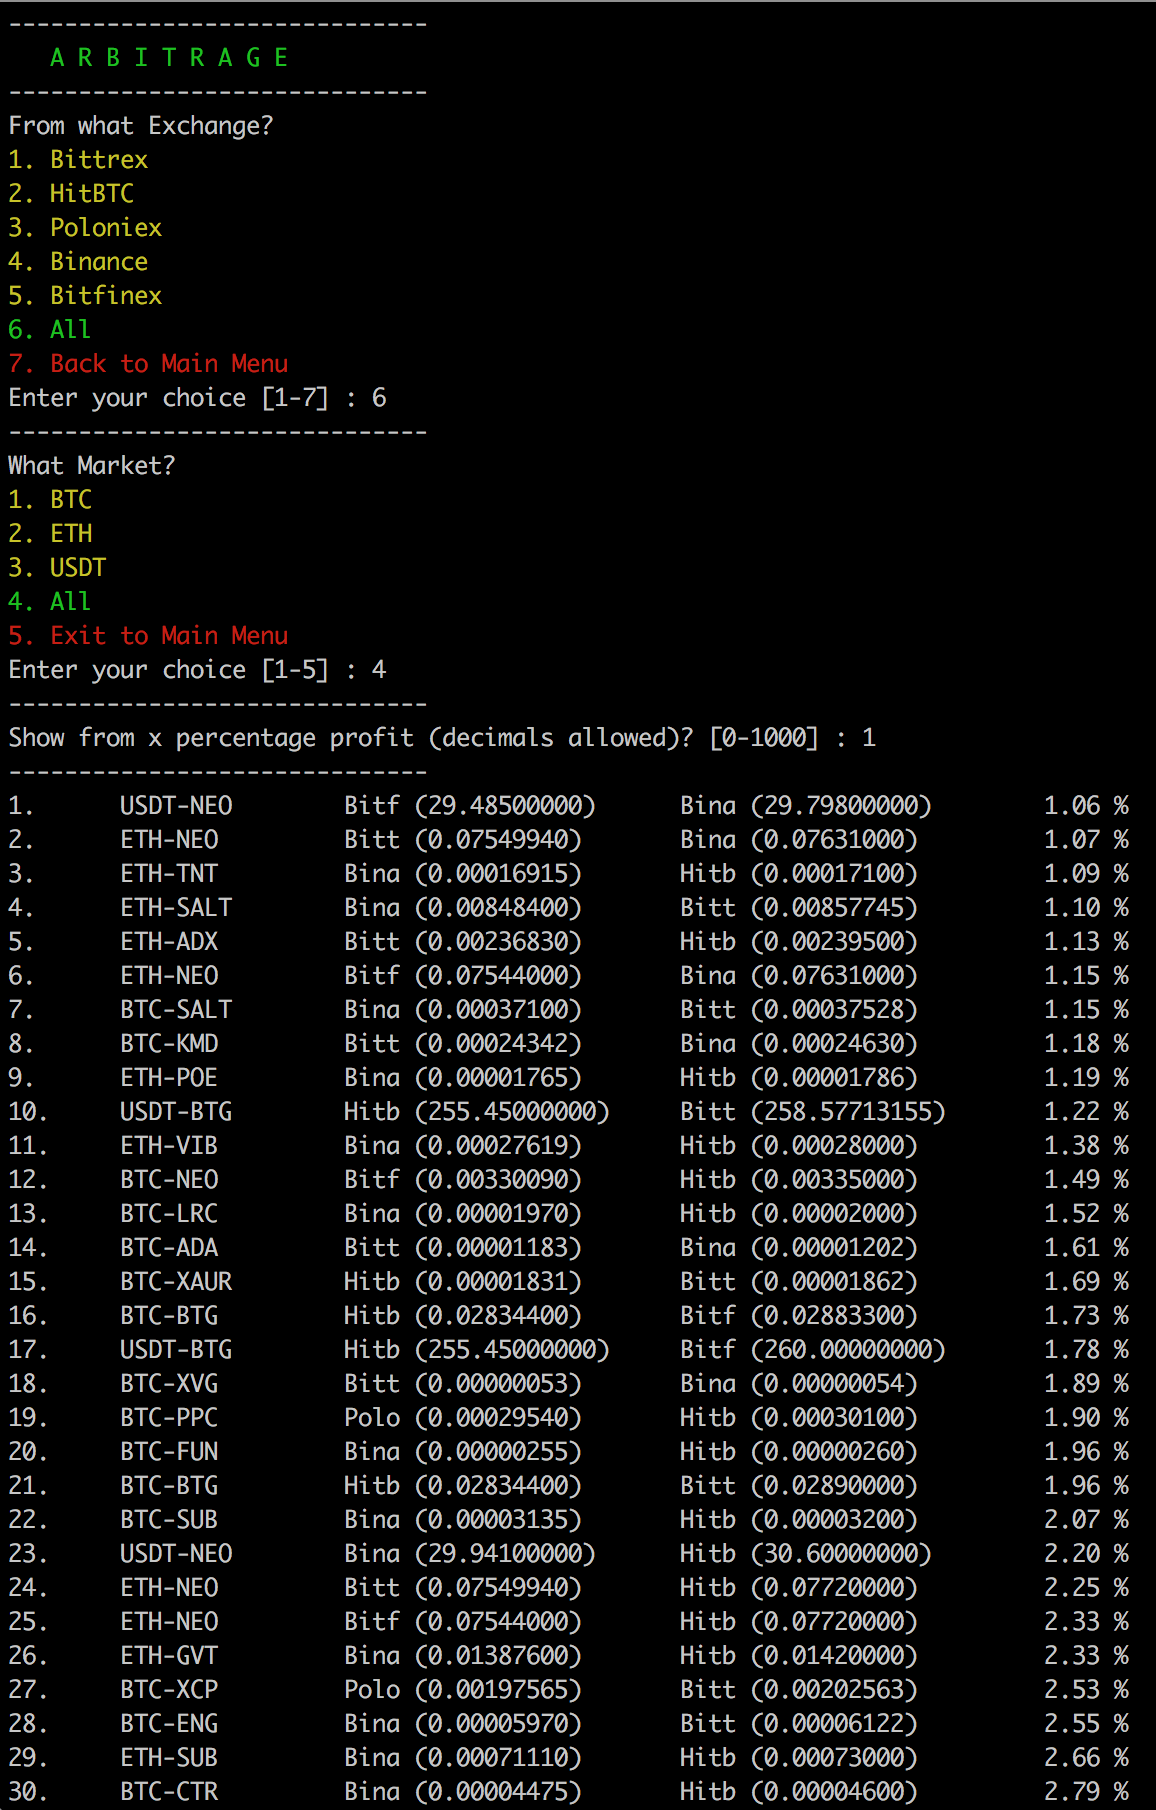Click Polo (0.00029540) price in row 19

click(x=463, y=1418)
